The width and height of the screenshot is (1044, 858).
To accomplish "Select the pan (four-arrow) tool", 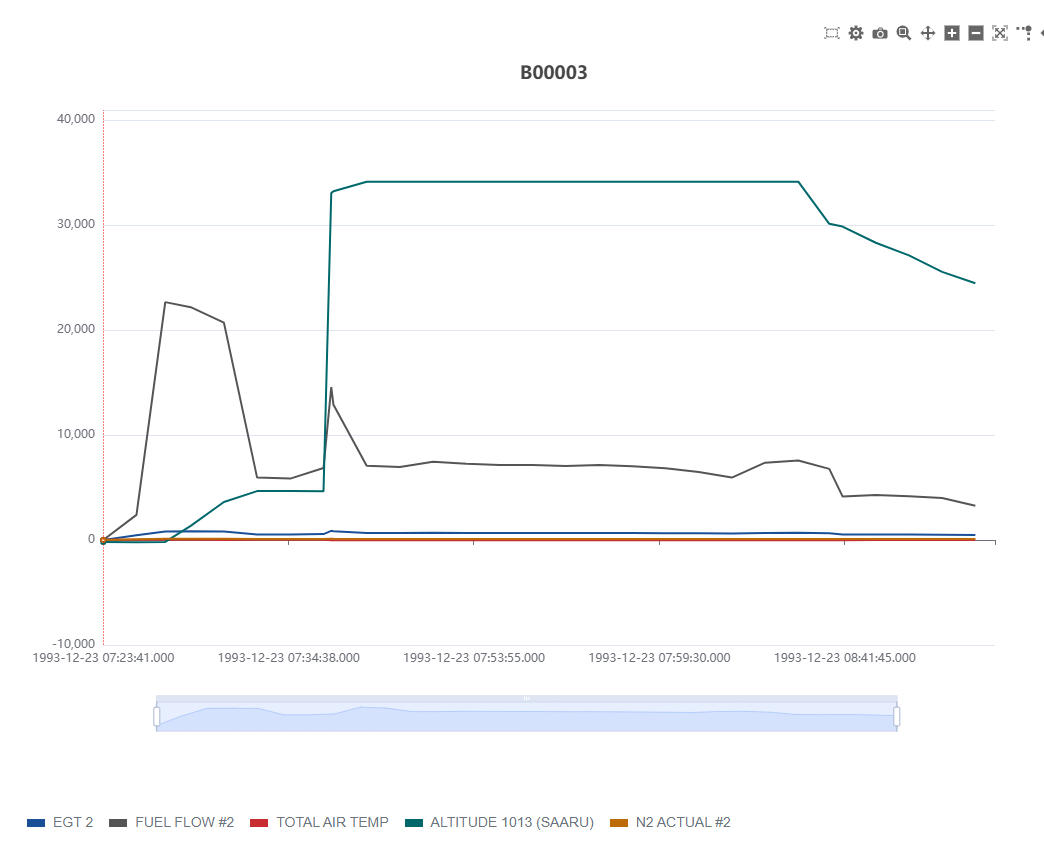I will click(928, 33).
